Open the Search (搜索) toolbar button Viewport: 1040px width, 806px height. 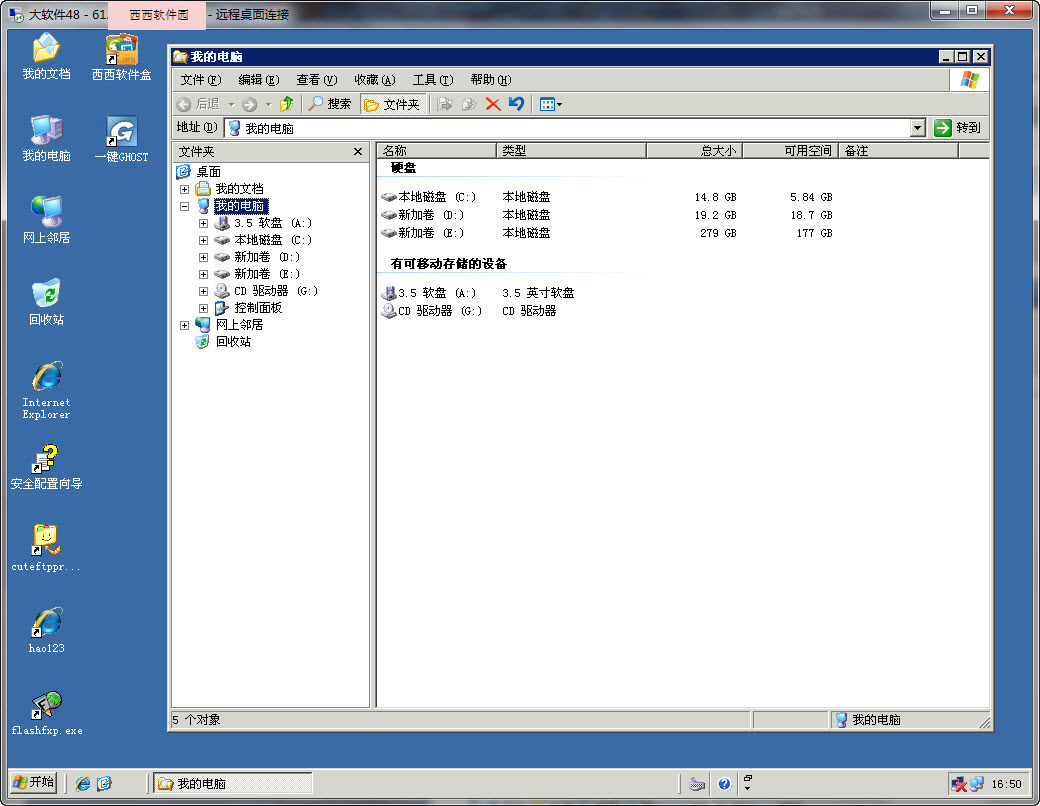[330, 104]
